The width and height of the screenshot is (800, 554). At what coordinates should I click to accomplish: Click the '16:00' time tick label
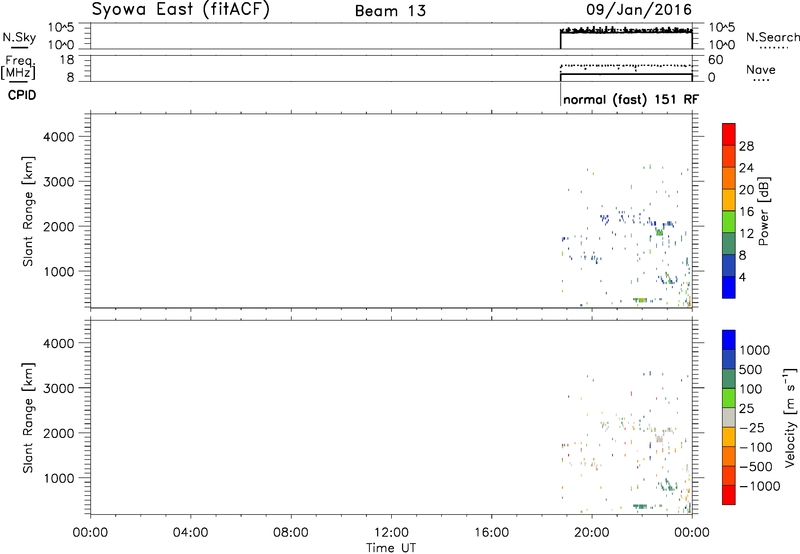[x=491, y=533]
